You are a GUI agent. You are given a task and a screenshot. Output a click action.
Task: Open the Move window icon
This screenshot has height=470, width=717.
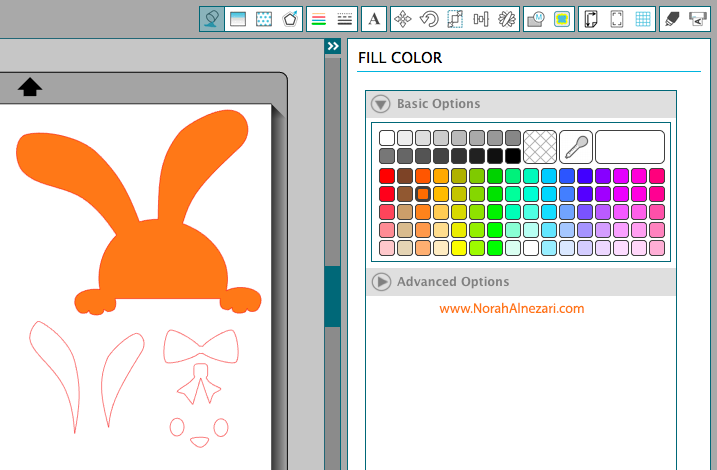tap(403, 19)
